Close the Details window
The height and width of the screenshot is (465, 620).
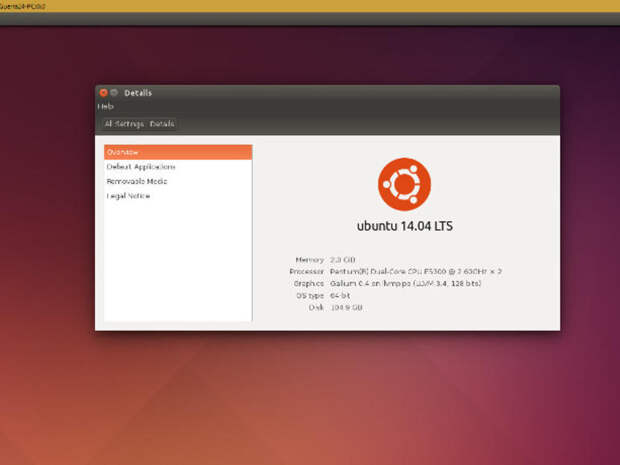103,93
